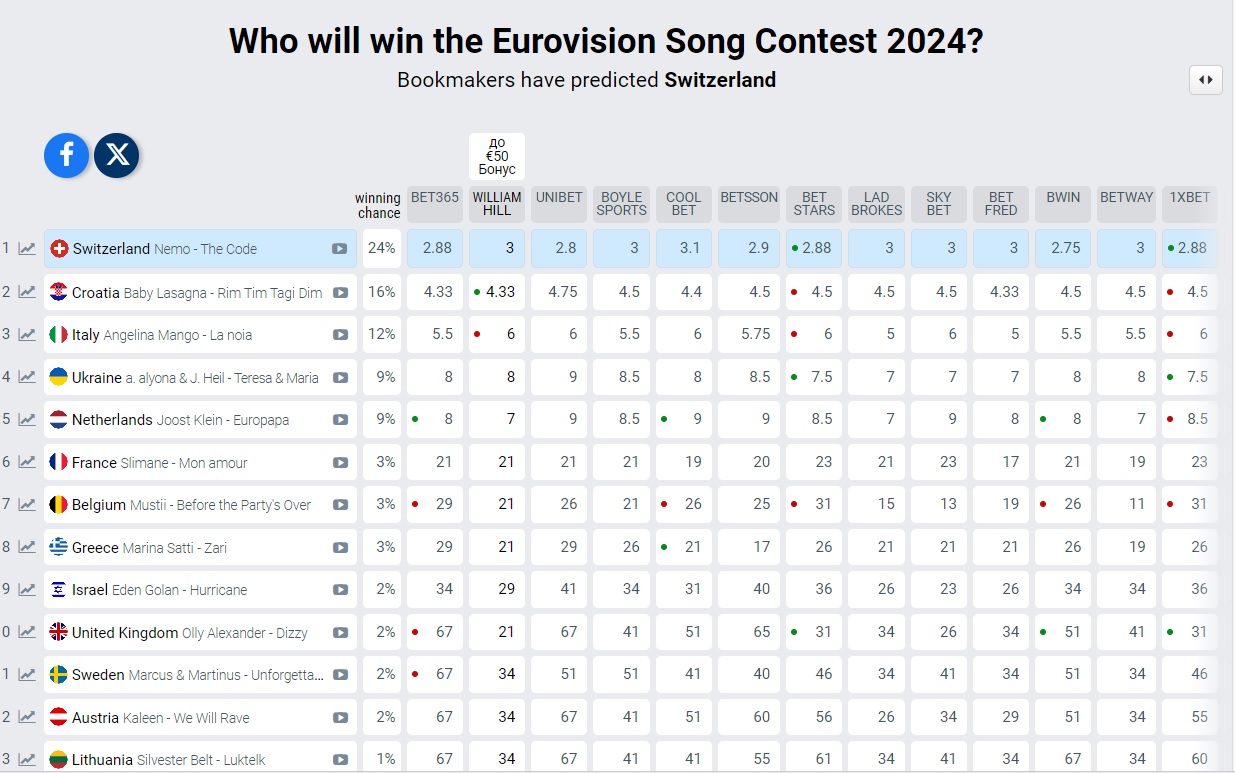Screen dimensions: 1235x773
Task: Play Sweden's "Unforgettable" video
Action: click(x=340, y=674)
